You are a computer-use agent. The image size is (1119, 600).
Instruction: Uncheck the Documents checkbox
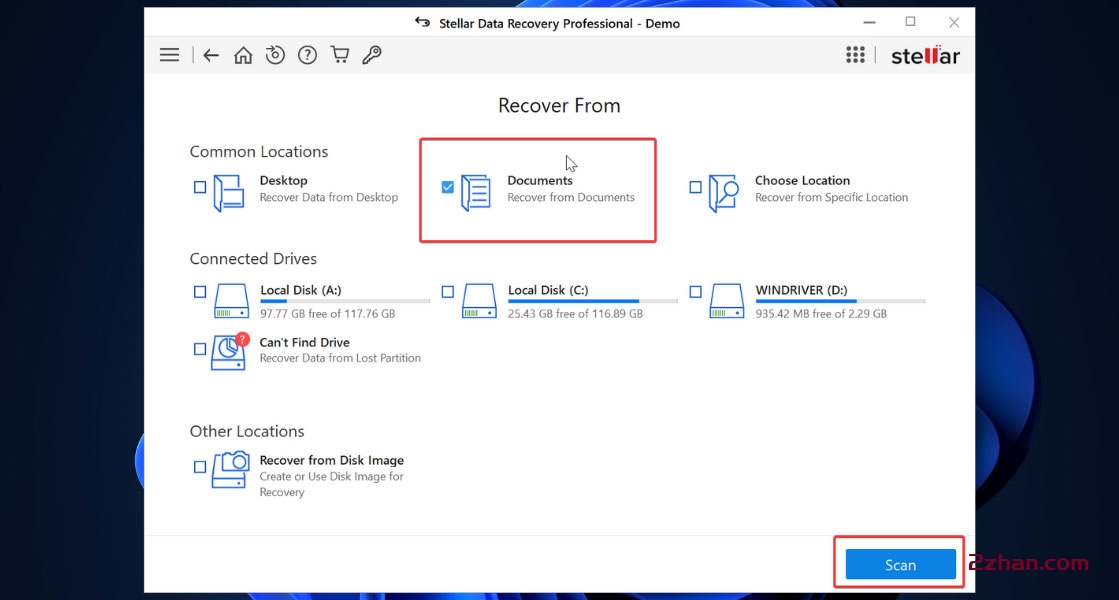pos(447,187)
